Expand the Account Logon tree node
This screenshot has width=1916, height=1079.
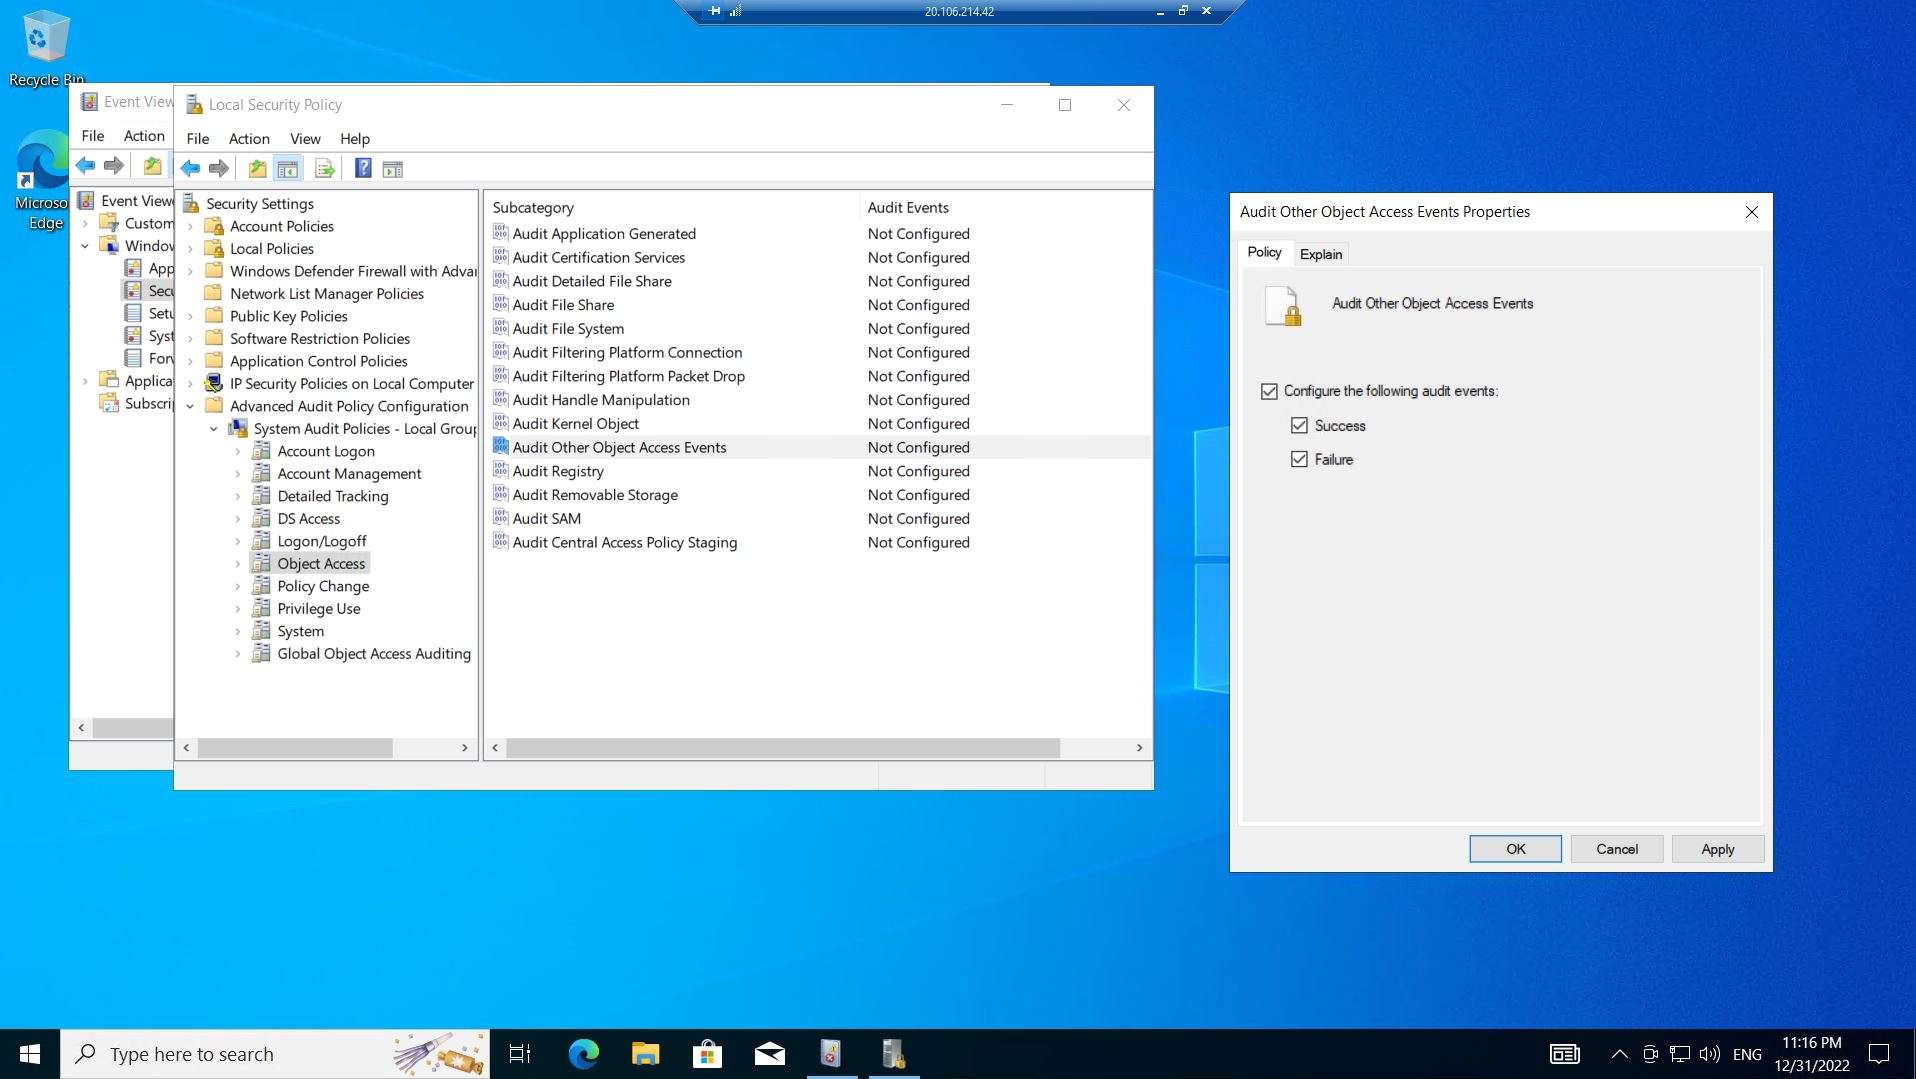click(x=237, y=451)
